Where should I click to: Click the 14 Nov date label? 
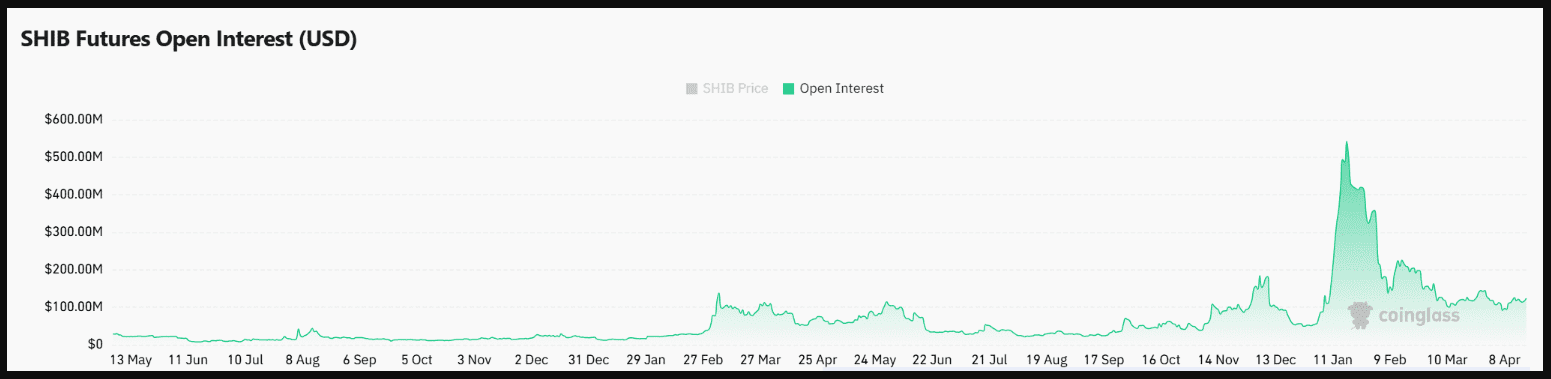click(1219, 360)
